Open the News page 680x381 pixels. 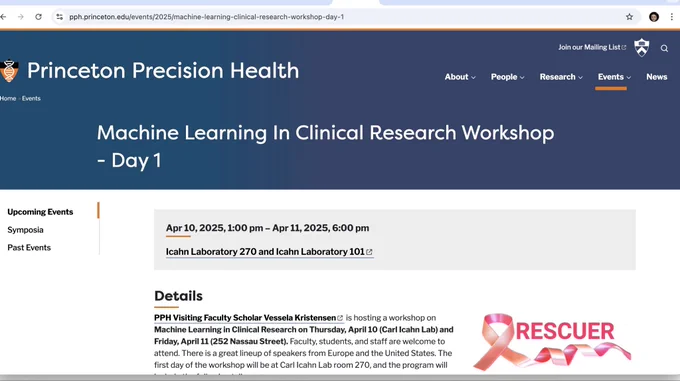coord(657,77)
